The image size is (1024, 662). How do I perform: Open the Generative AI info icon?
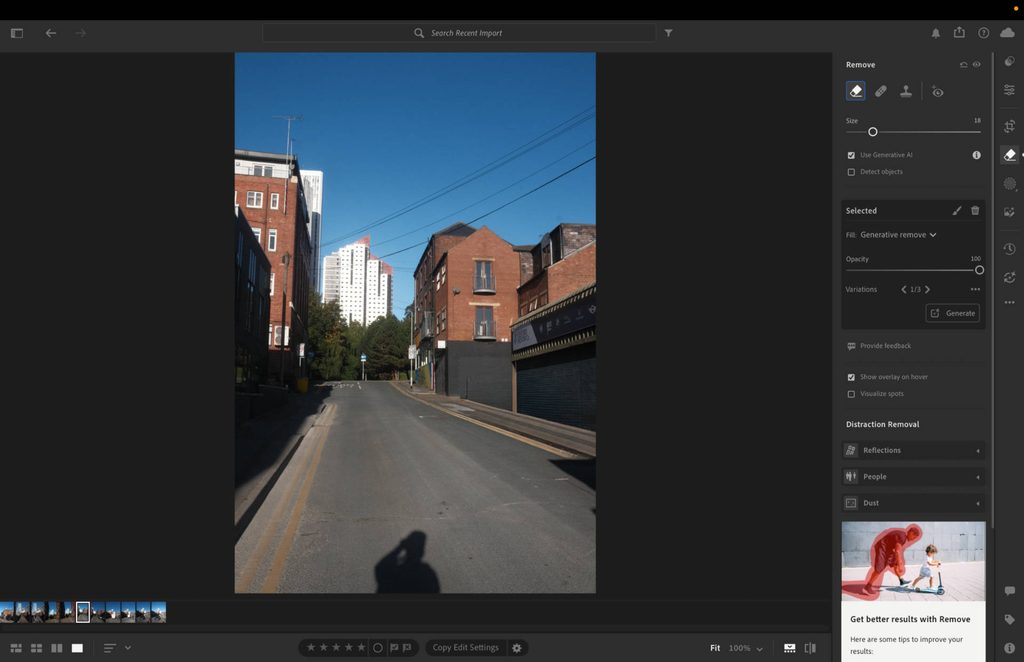click(976, 155)
